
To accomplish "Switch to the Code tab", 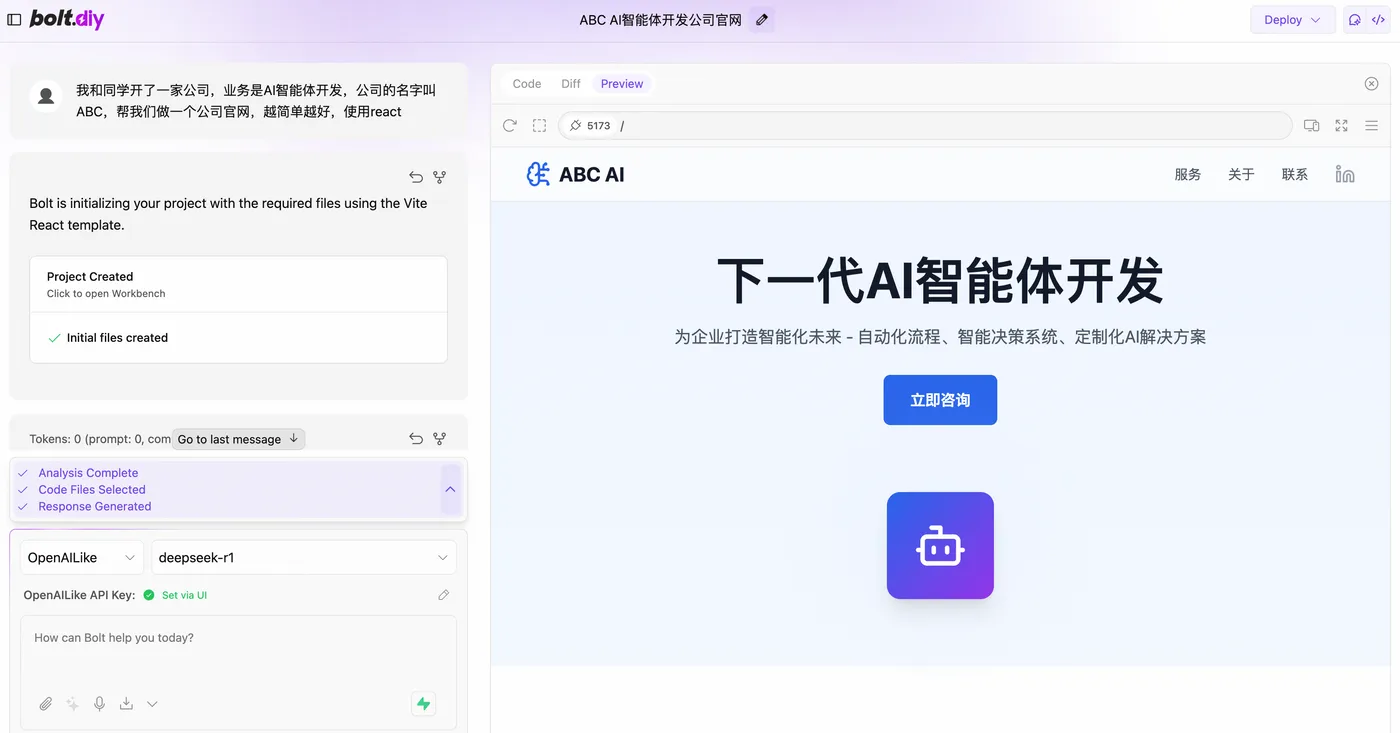I will pos(527,84).
